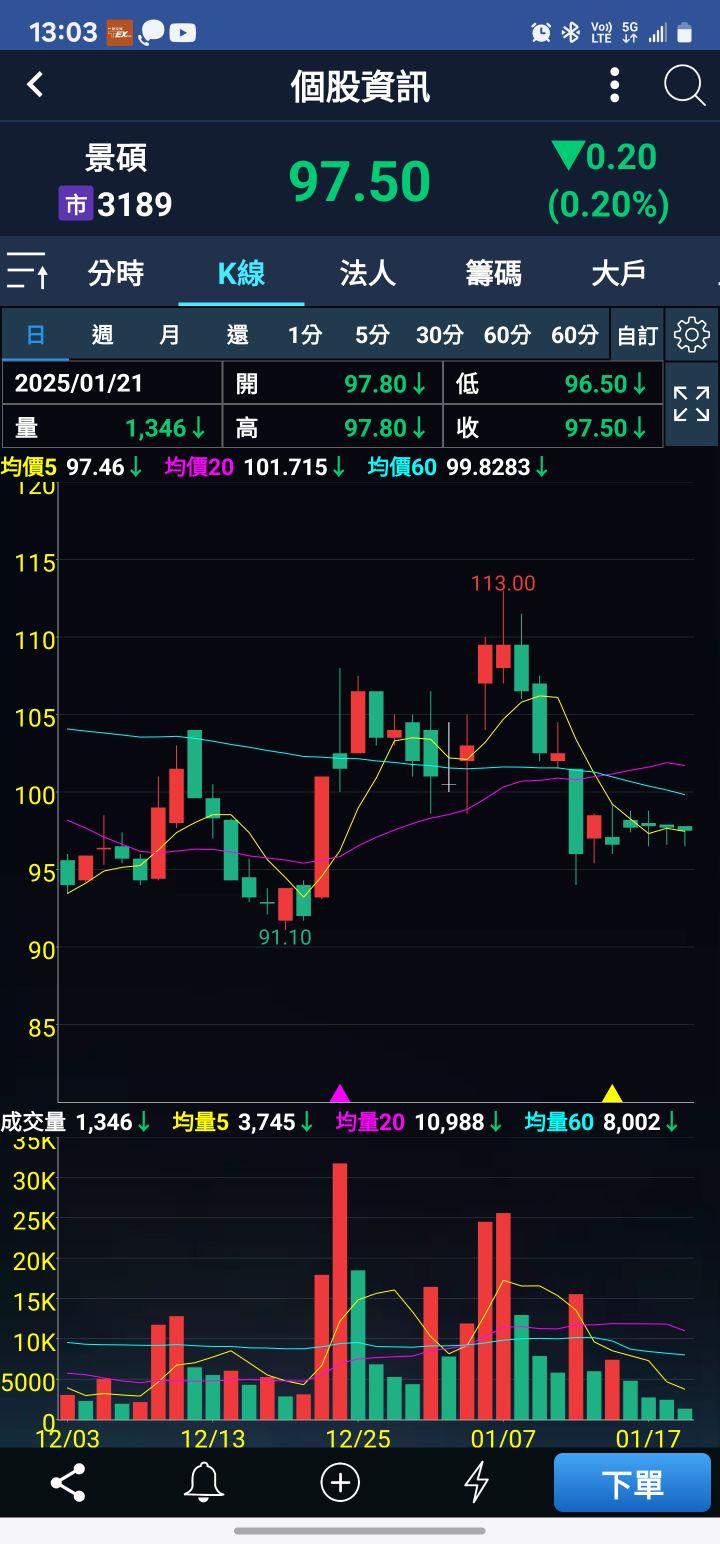Open the 大戶 tab
The width and height of the screenshot is (720, 1544).
[619, 272]
